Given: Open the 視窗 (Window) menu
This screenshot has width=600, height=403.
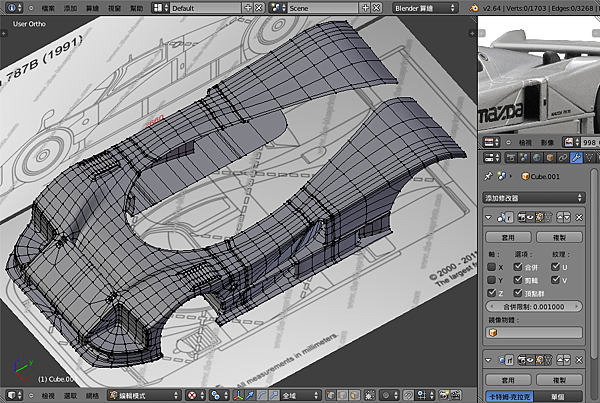Looking at the screenshot, I should tap(114, 8).
